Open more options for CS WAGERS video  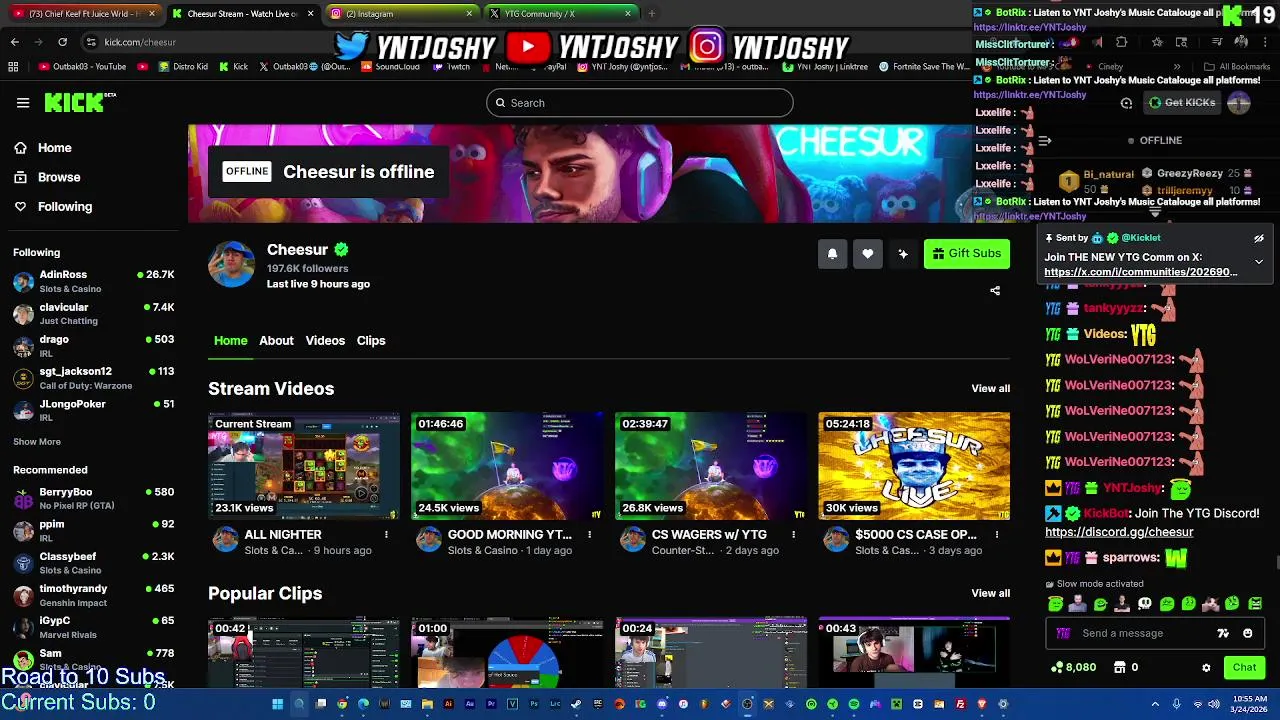[x=793, y=535]
